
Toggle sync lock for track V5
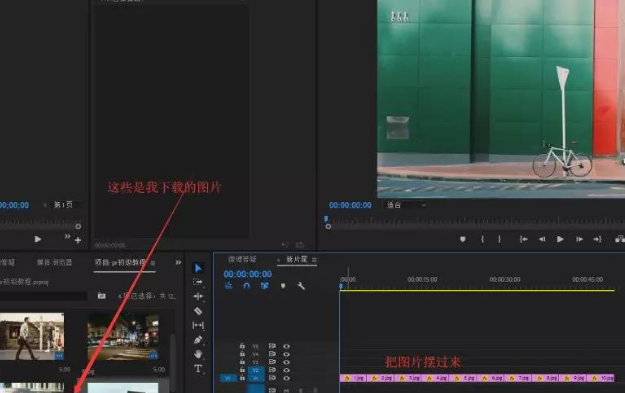[x=272, y=346]
